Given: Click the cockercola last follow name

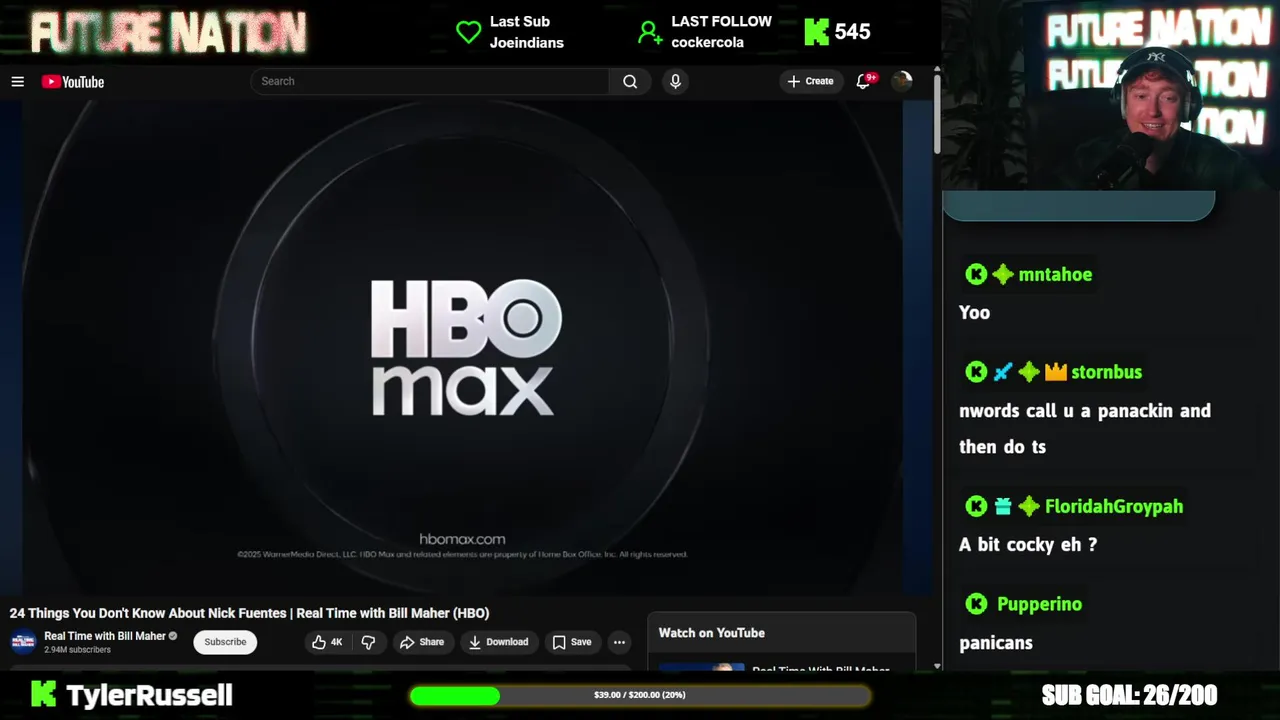Looking at the screenshot, I should (x=707, y=43).
